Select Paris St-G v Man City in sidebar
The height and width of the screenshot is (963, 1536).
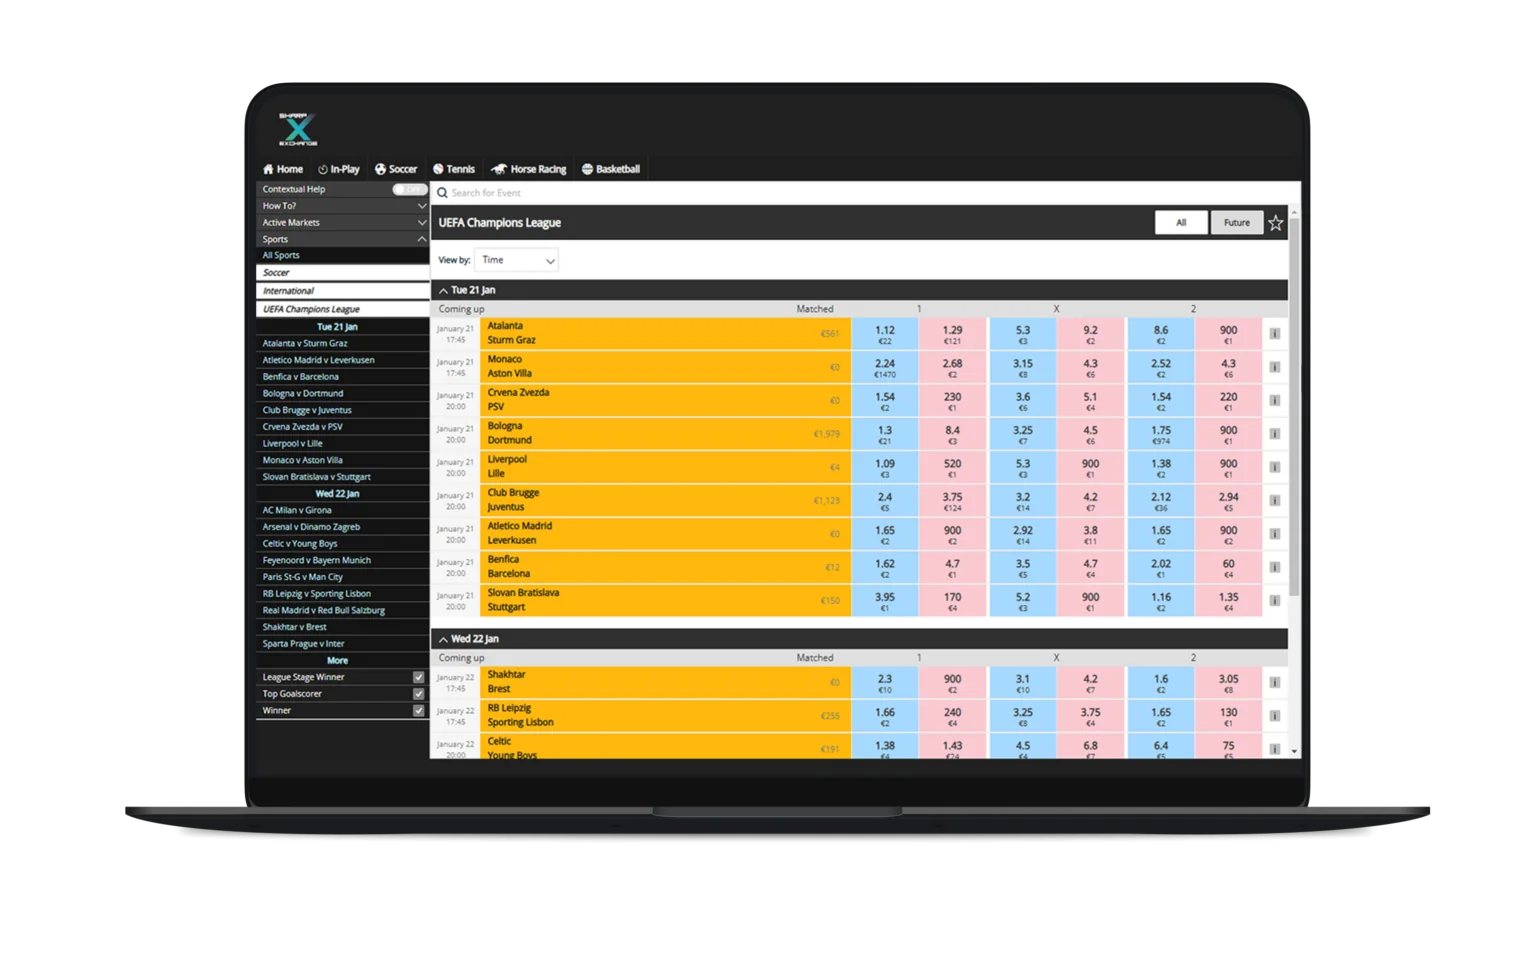(342, 577)
